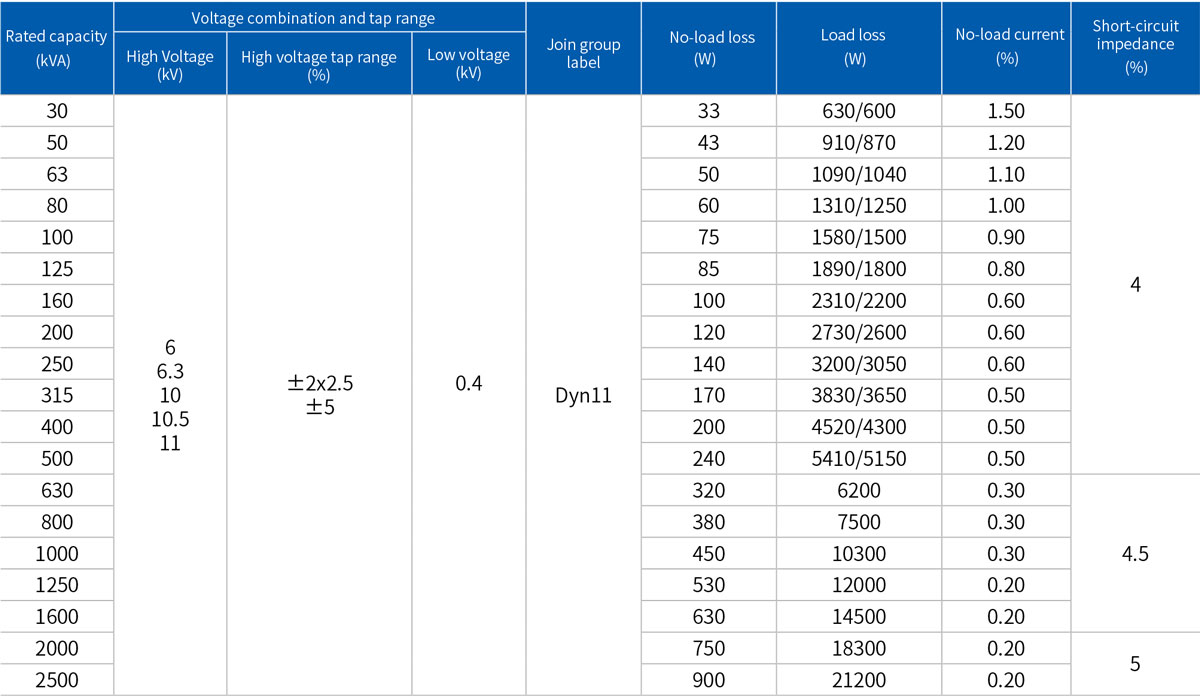Image resolution: width=1200 pixels, height=696 pixels.
Task: Select the 630/600 load loss cell
Action: tap(853, 111)
